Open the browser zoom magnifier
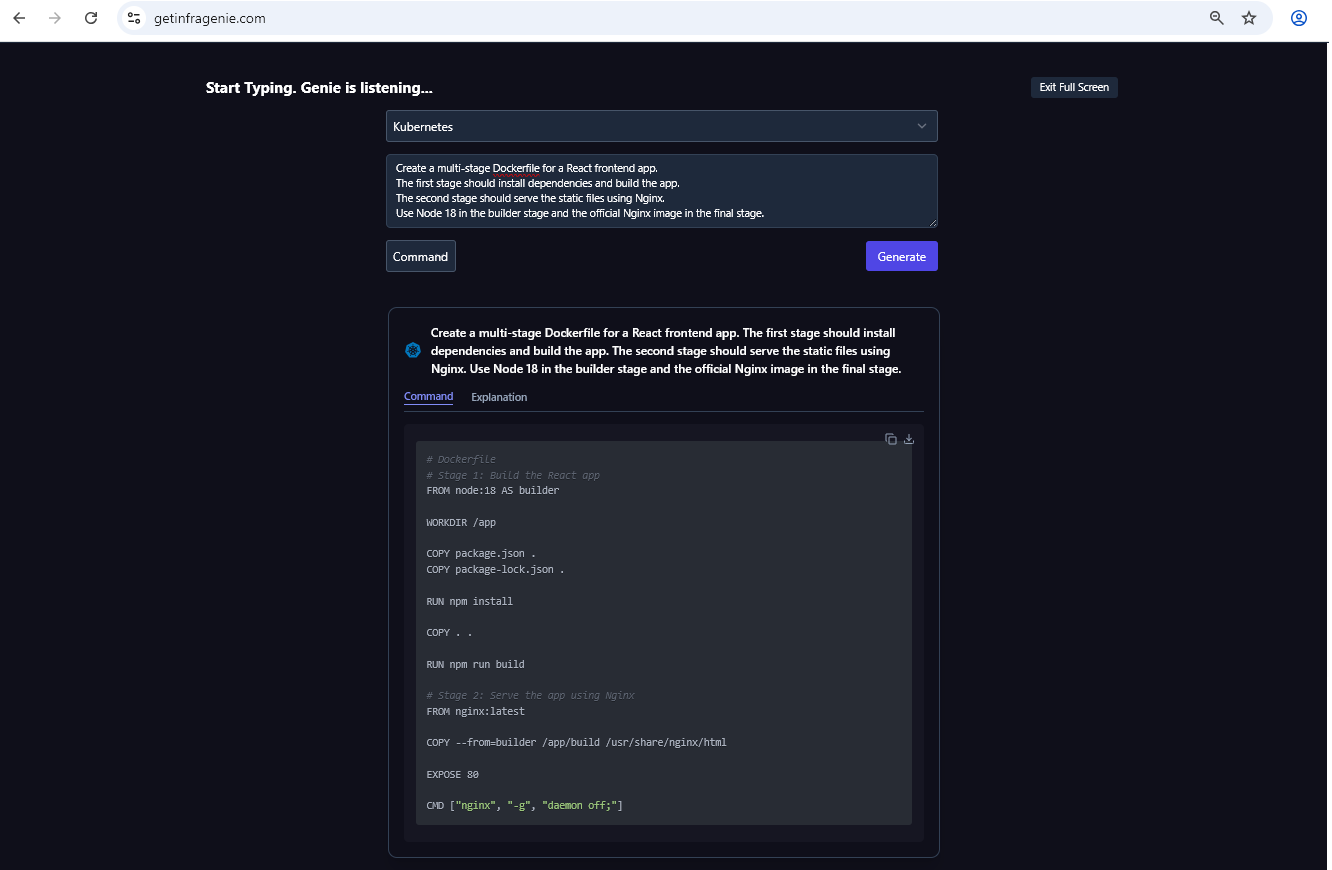Screen dimensions: 1332x870 pos(1217,18)
